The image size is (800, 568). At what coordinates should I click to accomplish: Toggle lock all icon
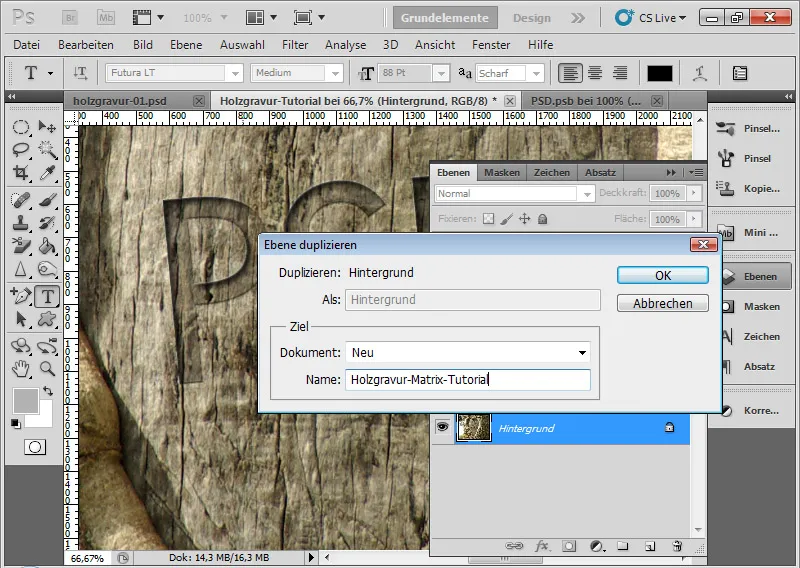pyautogui.click(x=542, y=219)
